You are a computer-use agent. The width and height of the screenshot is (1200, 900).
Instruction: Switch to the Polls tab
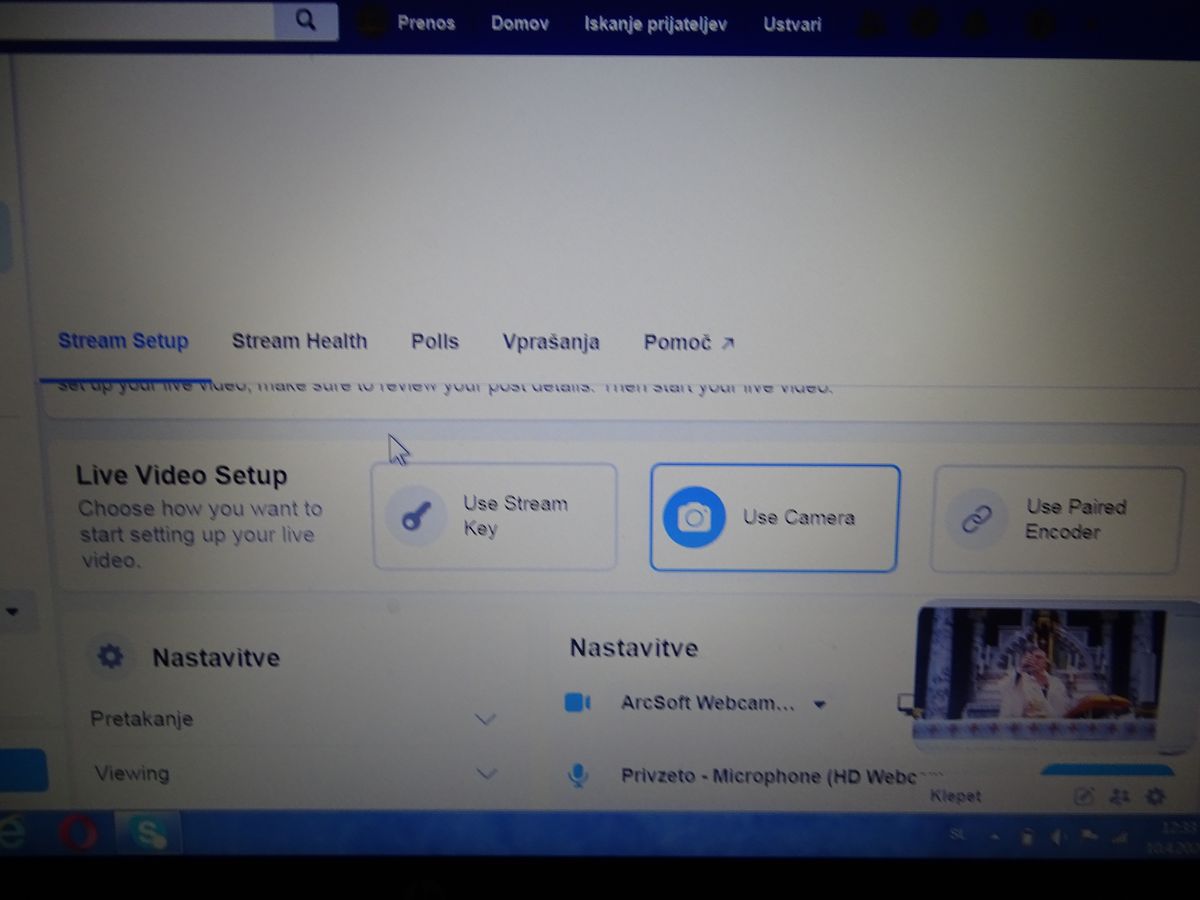[434, 341]
